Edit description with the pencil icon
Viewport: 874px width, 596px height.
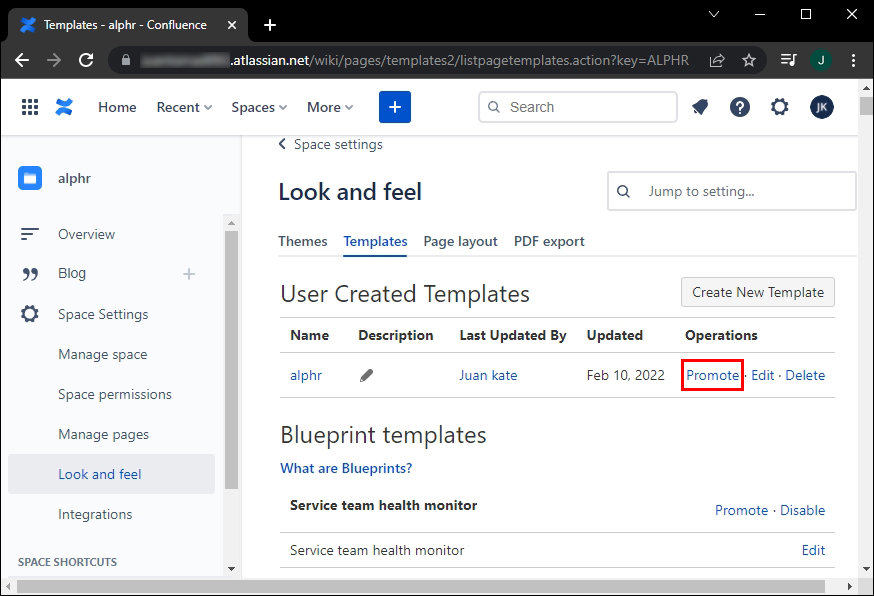point(367,375)
